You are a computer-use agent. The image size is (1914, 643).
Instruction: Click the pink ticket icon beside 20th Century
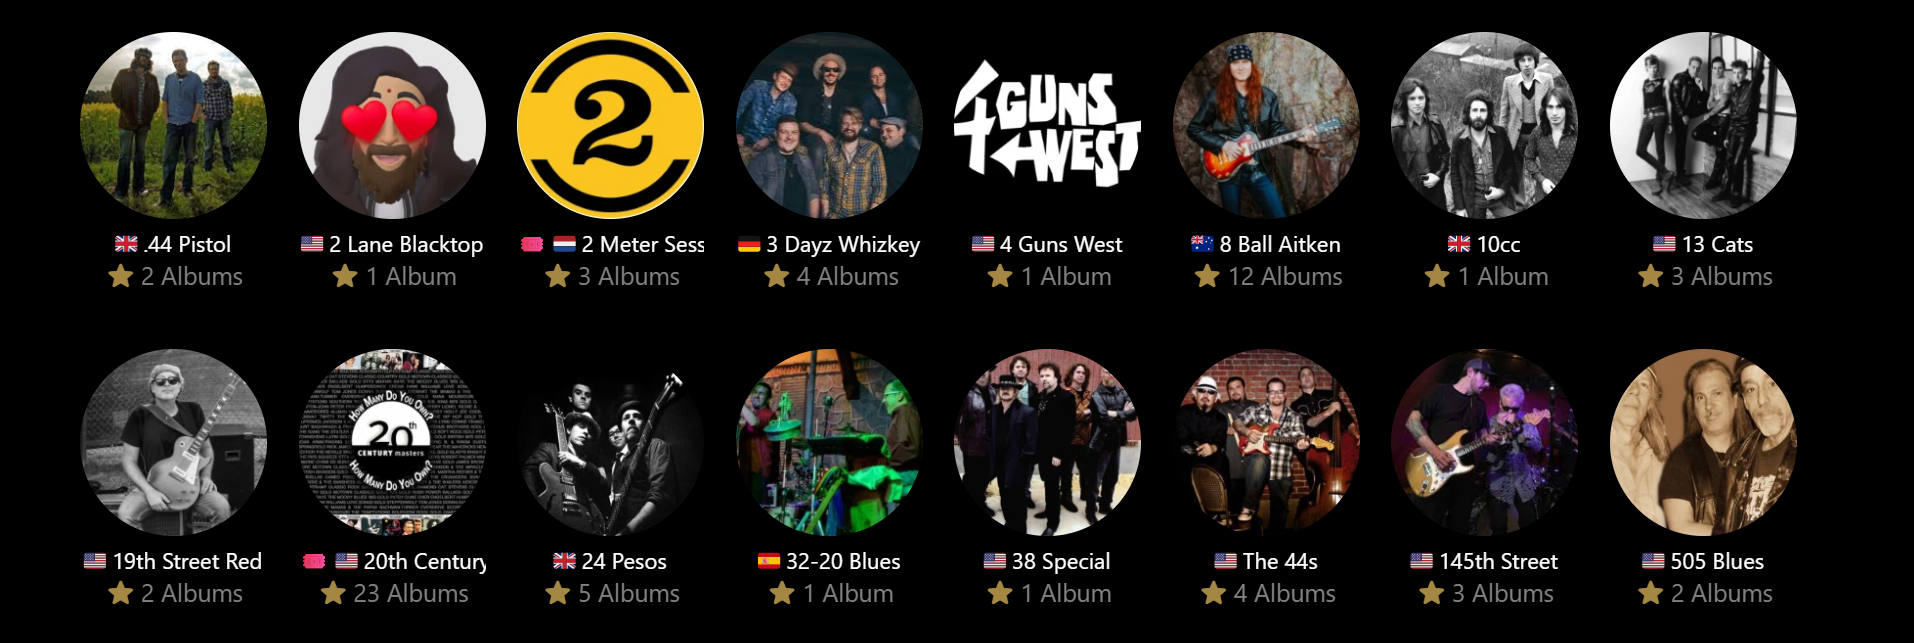pyautogui.click(x=314, y=561)
